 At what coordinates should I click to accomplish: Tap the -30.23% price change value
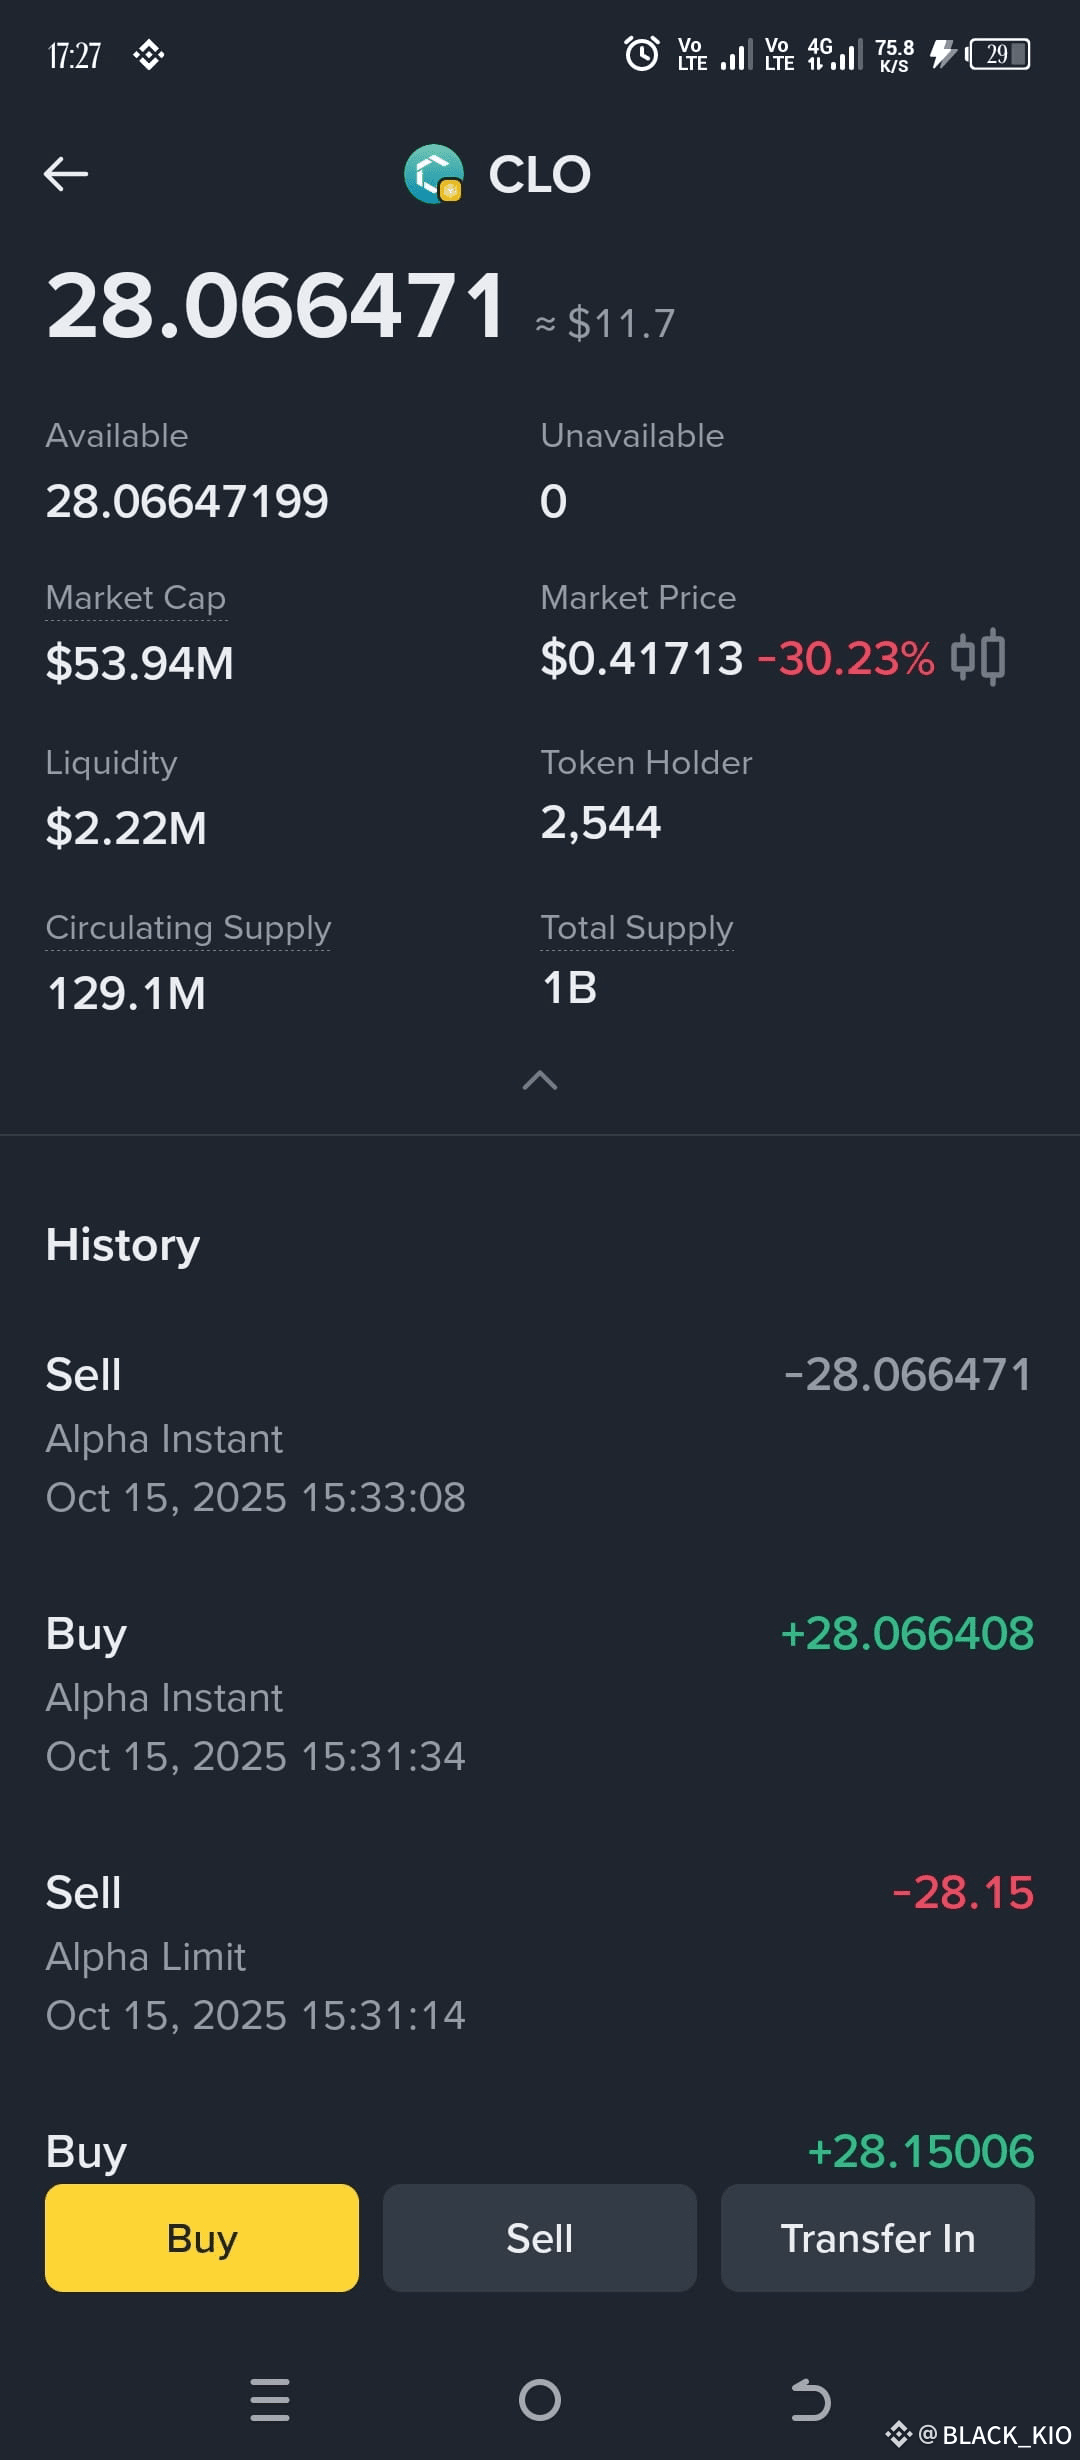tap(846, 658)
